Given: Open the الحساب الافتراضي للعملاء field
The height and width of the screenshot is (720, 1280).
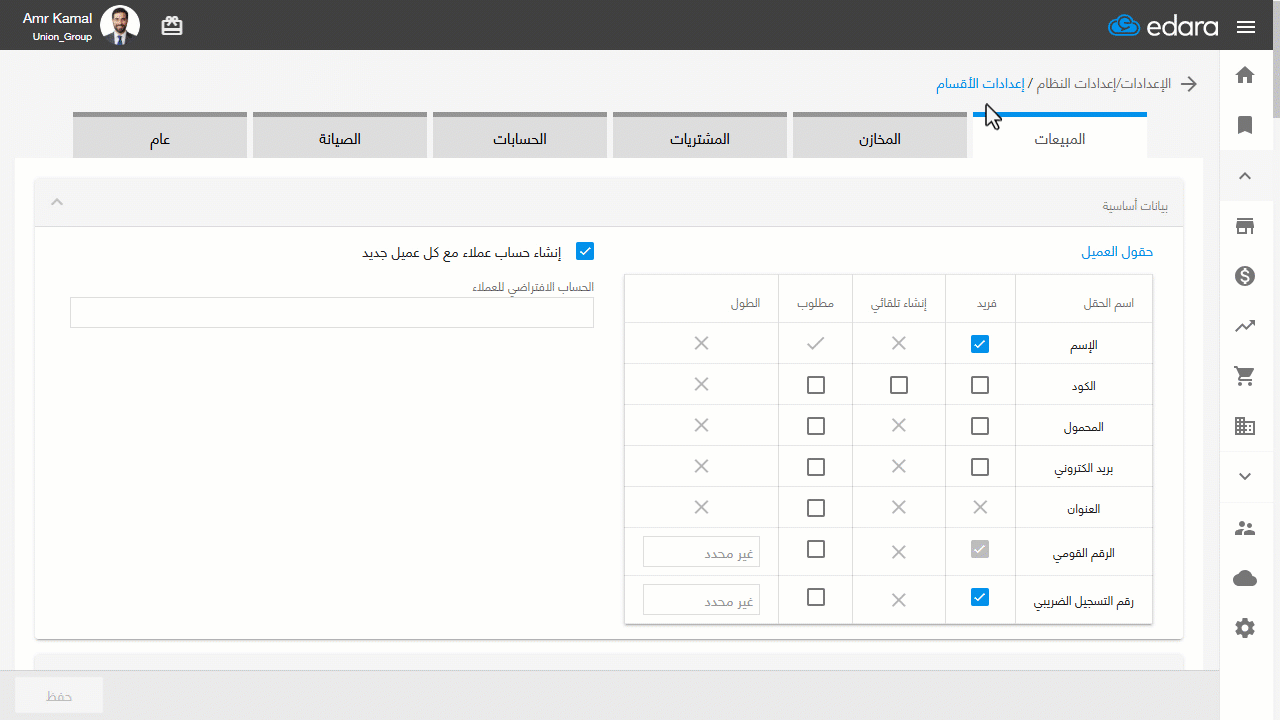Looking at the screenshot, I should click(332, 312).
